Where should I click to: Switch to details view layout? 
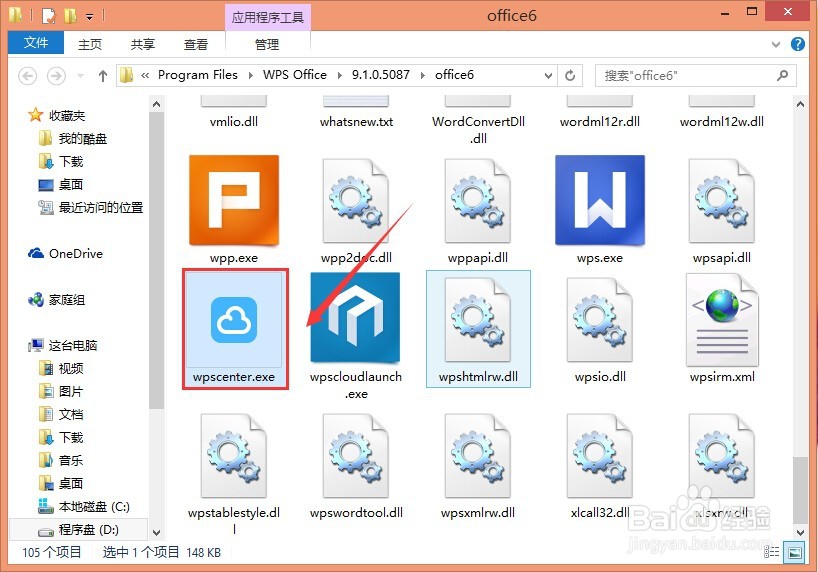point(772,552)
